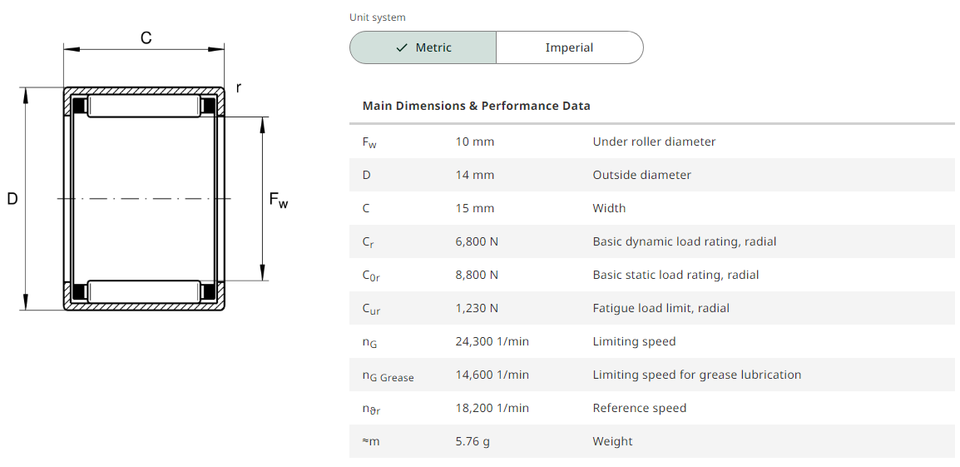The image size is (960, 467).
Task: Click the r radius label in the drawing
Action: click(238, 88)
